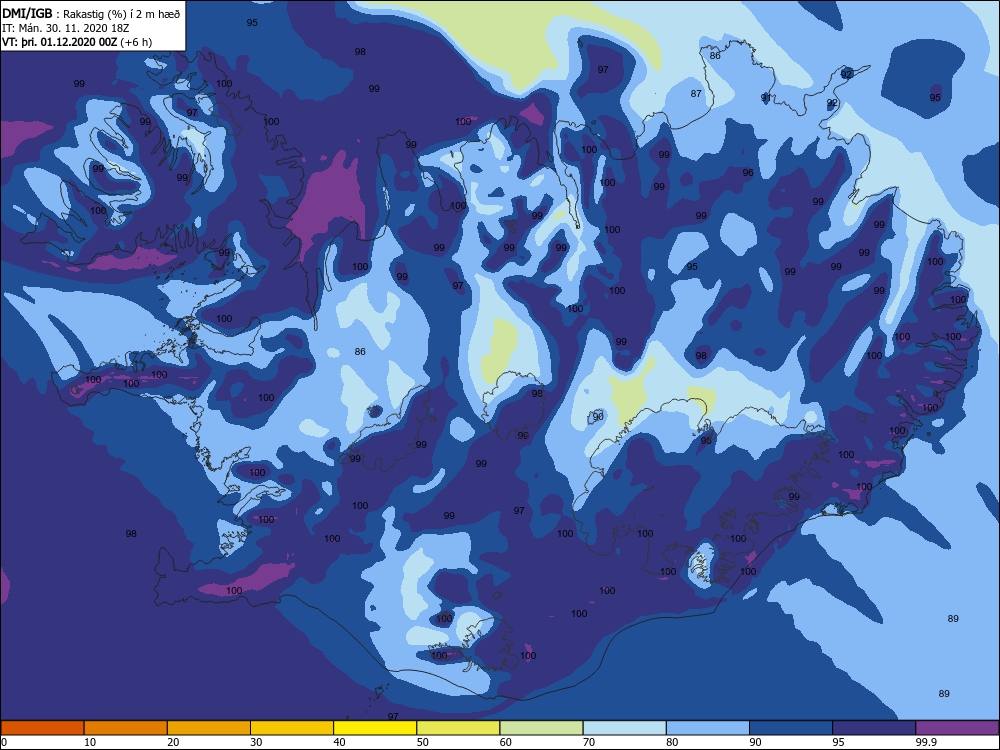This screenshot has width=1000, height=750.
Task: Click the 0–10 dark orange legend swatch
Action: 42,728
